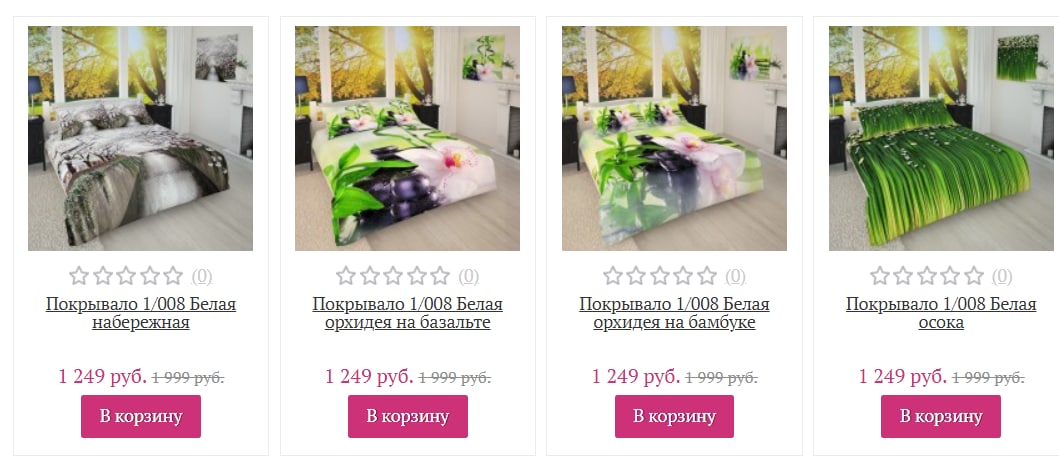Give Белая набережная a one-star rating
This screenshot has width=1059, height=462.
tap(79, 276)
